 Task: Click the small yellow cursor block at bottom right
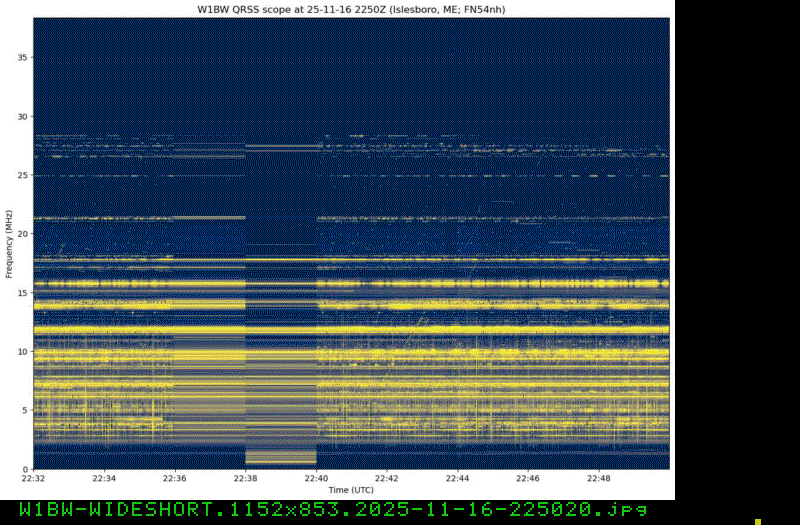758,521
